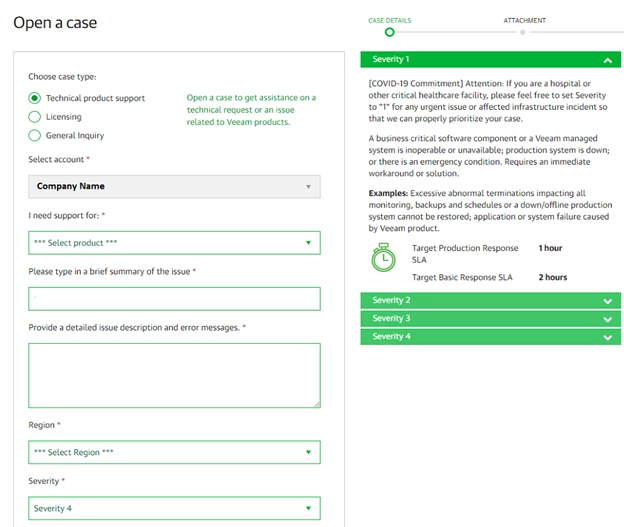The image size is (624, 527).
Task: Click the 'Target Production Response SLA' label
Action: (465, 254)
